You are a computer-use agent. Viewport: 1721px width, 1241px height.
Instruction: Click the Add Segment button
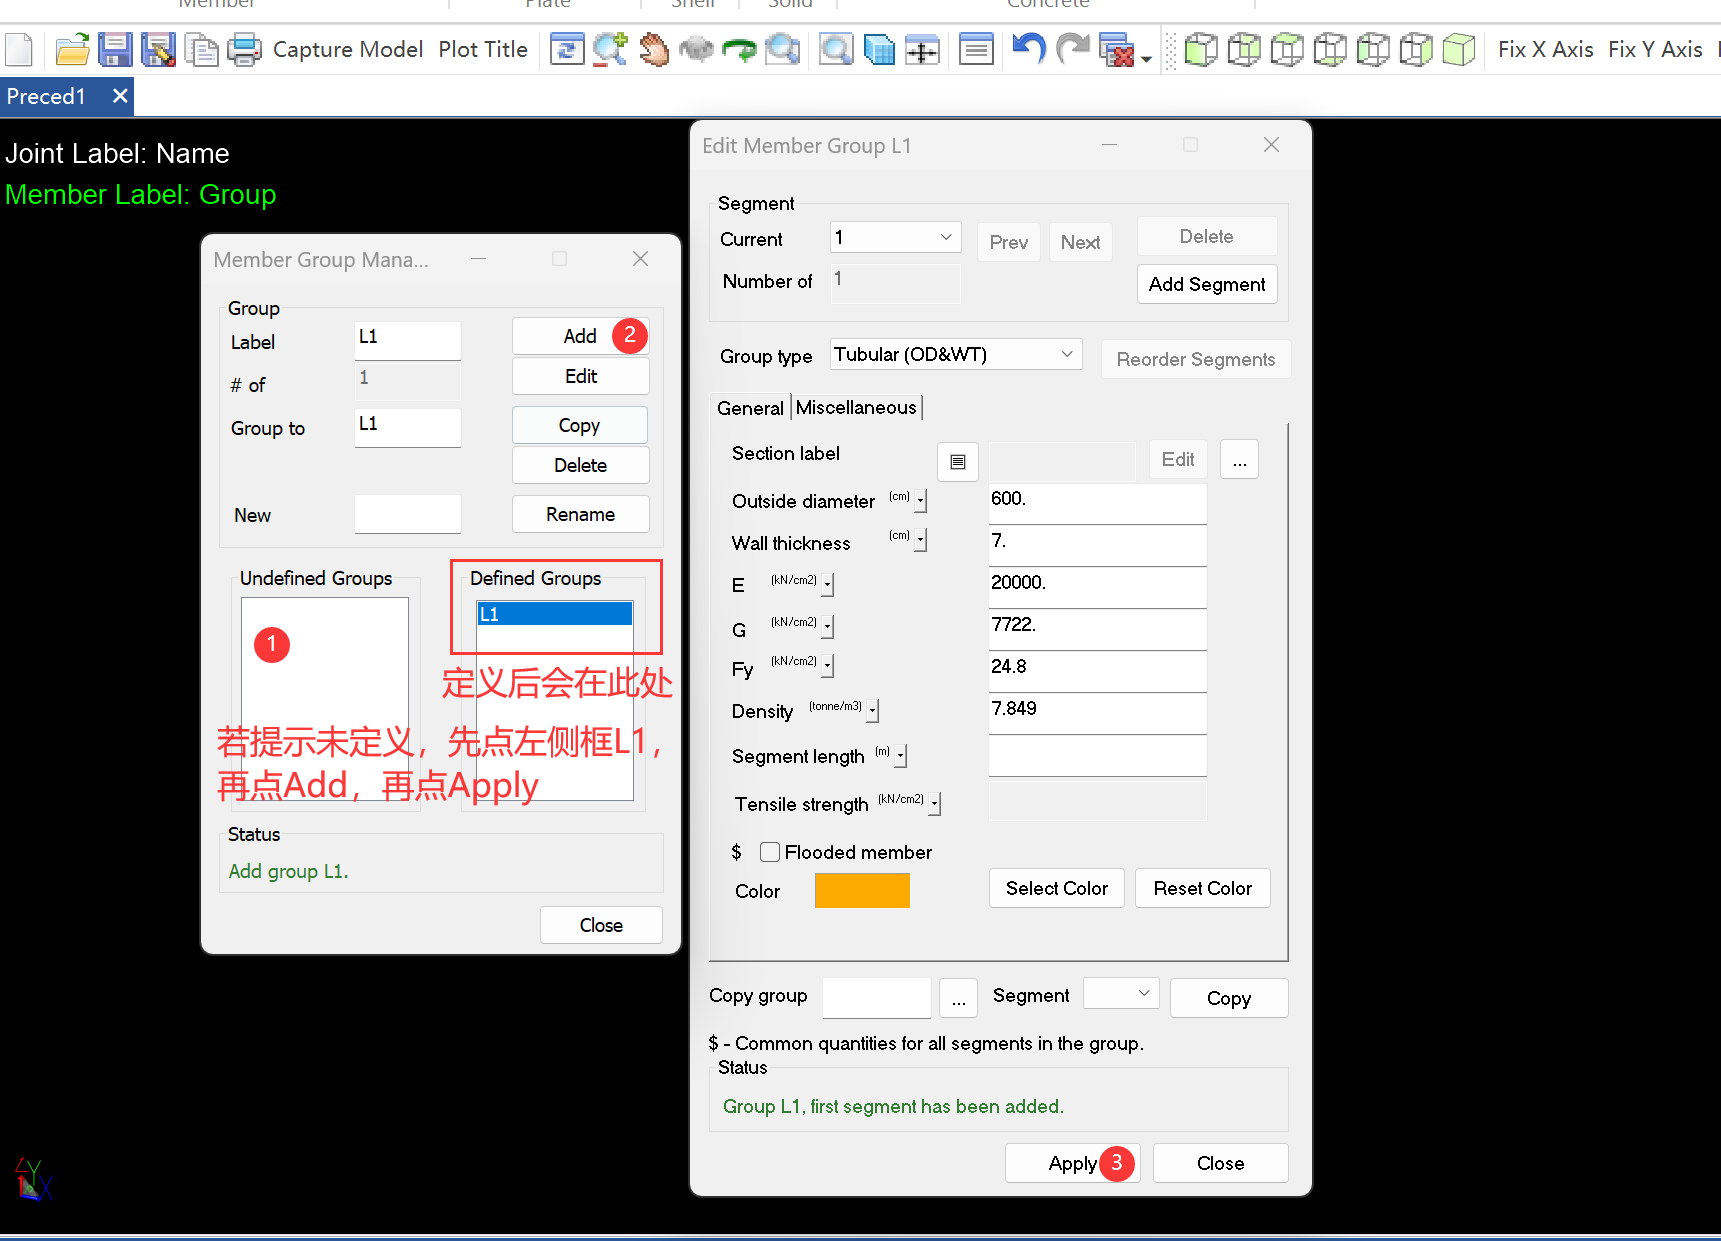coord(1206,284)
